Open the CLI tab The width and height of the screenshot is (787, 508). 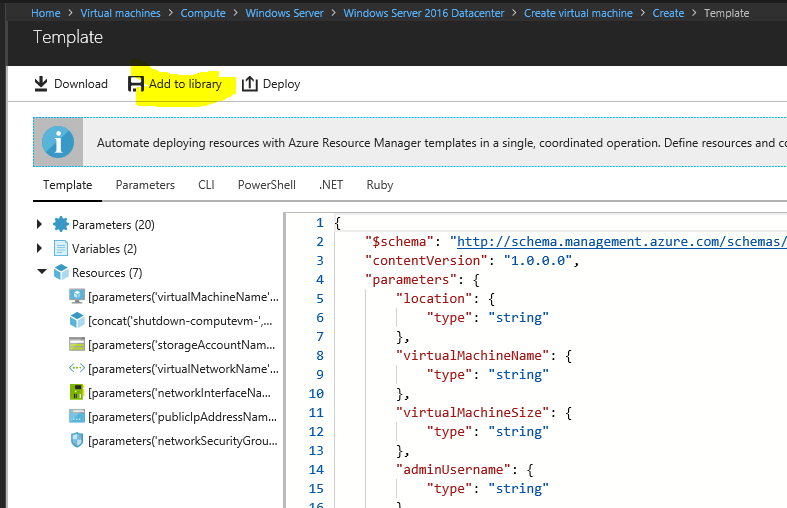206,185
